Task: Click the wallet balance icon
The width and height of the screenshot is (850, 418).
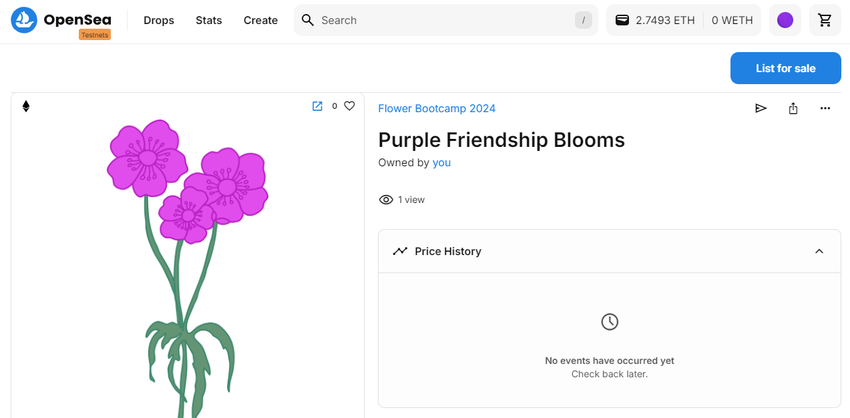Action: tap(622, 20)
